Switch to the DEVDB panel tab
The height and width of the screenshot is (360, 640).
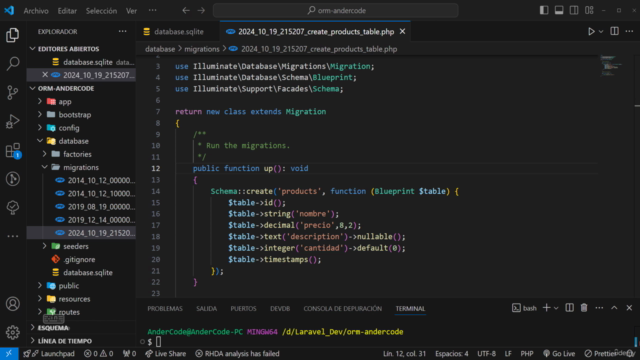pos(280,309)
